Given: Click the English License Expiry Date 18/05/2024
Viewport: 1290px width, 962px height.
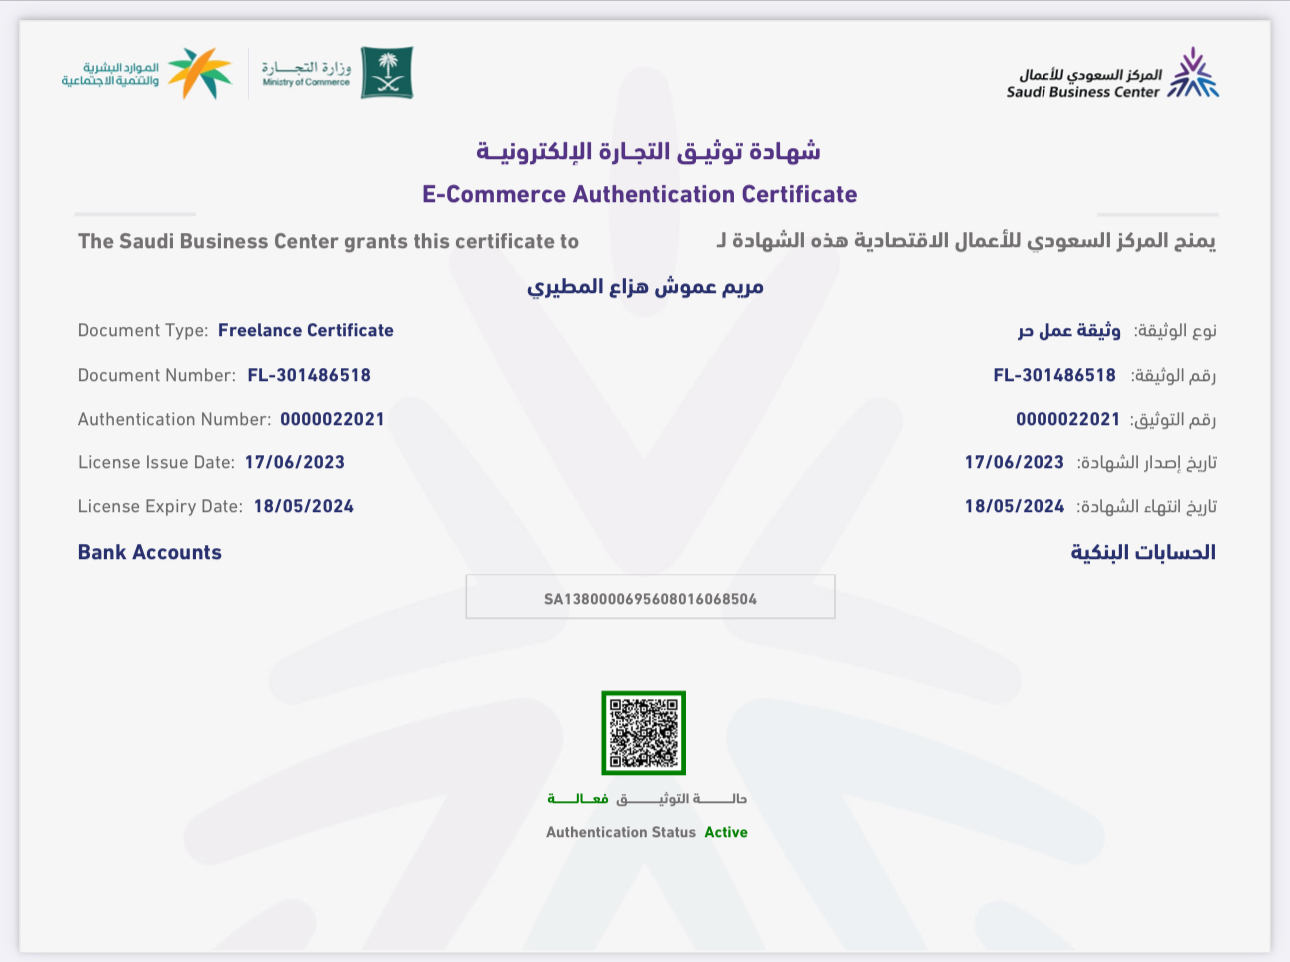Looking at the screenshot, I should (304, 506).
